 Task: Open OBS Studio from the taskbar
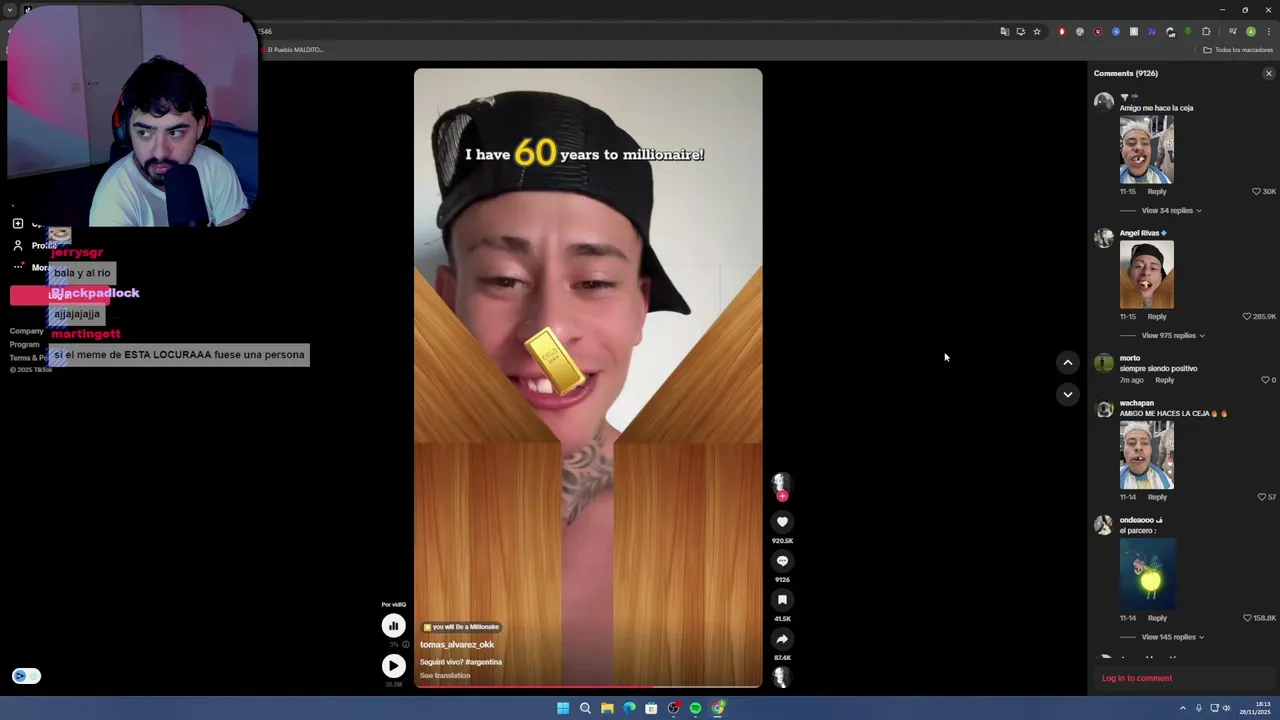673,708
